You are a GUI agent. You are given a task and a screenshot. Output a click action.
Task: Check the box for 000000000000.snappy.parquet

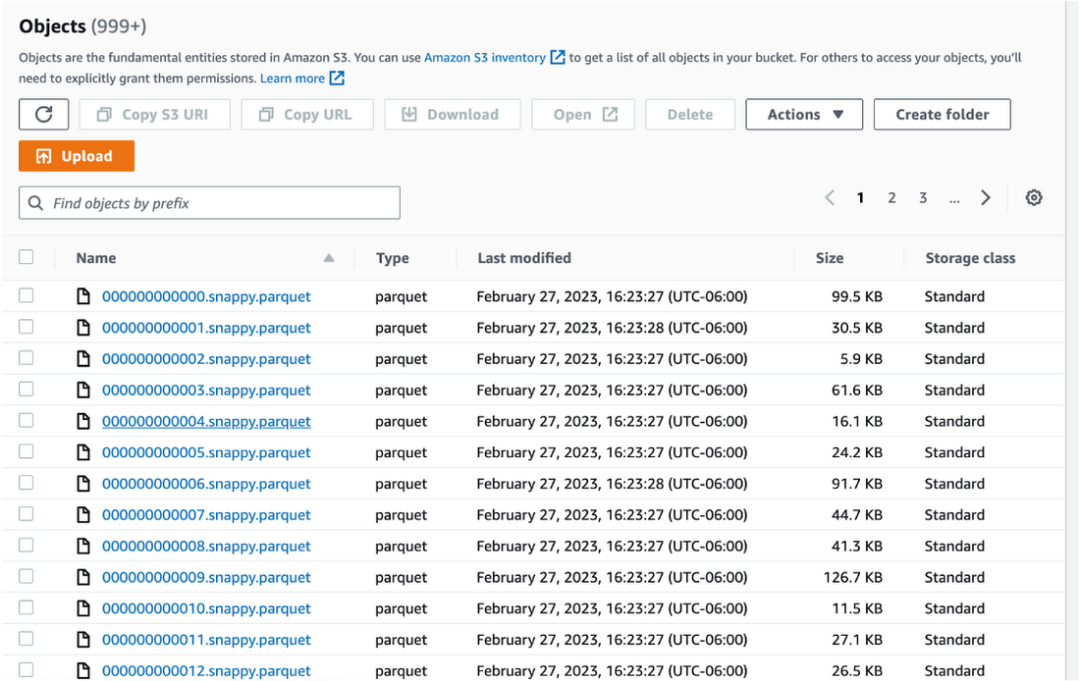click(x=26, y=295)
